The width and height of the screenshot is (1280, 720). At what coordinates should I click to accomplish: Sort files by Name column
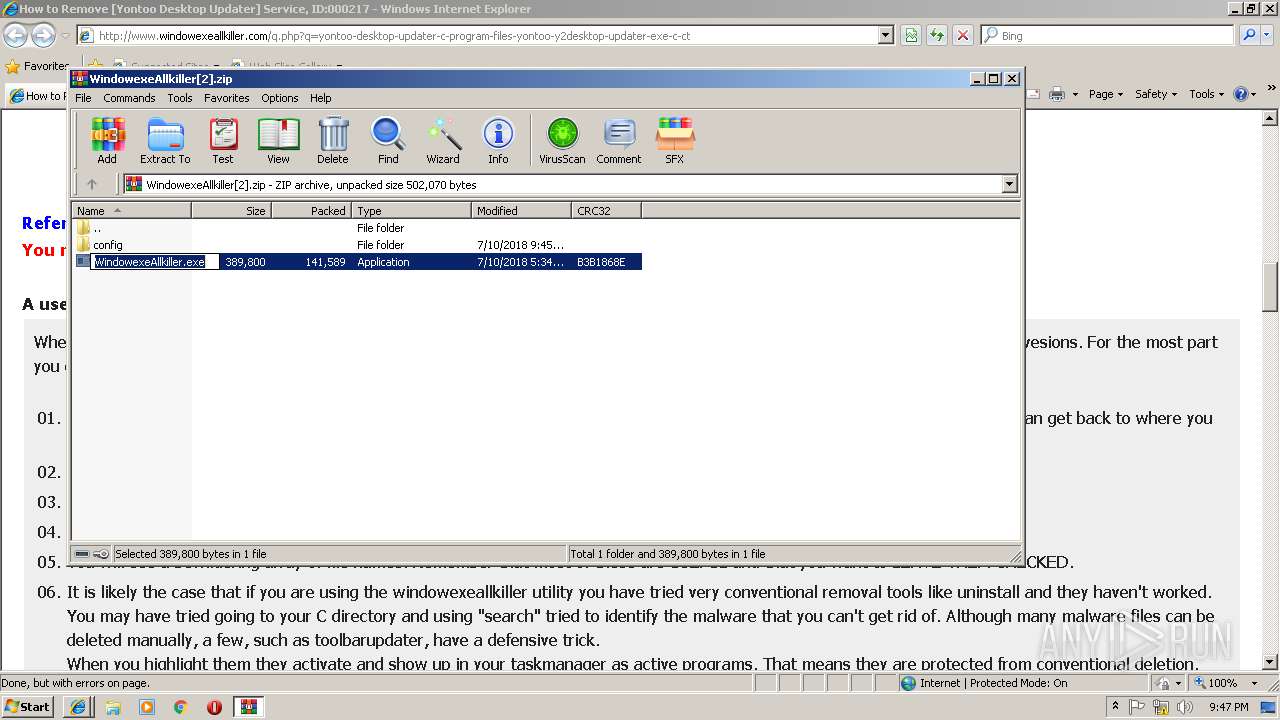[x=131, y=210]
